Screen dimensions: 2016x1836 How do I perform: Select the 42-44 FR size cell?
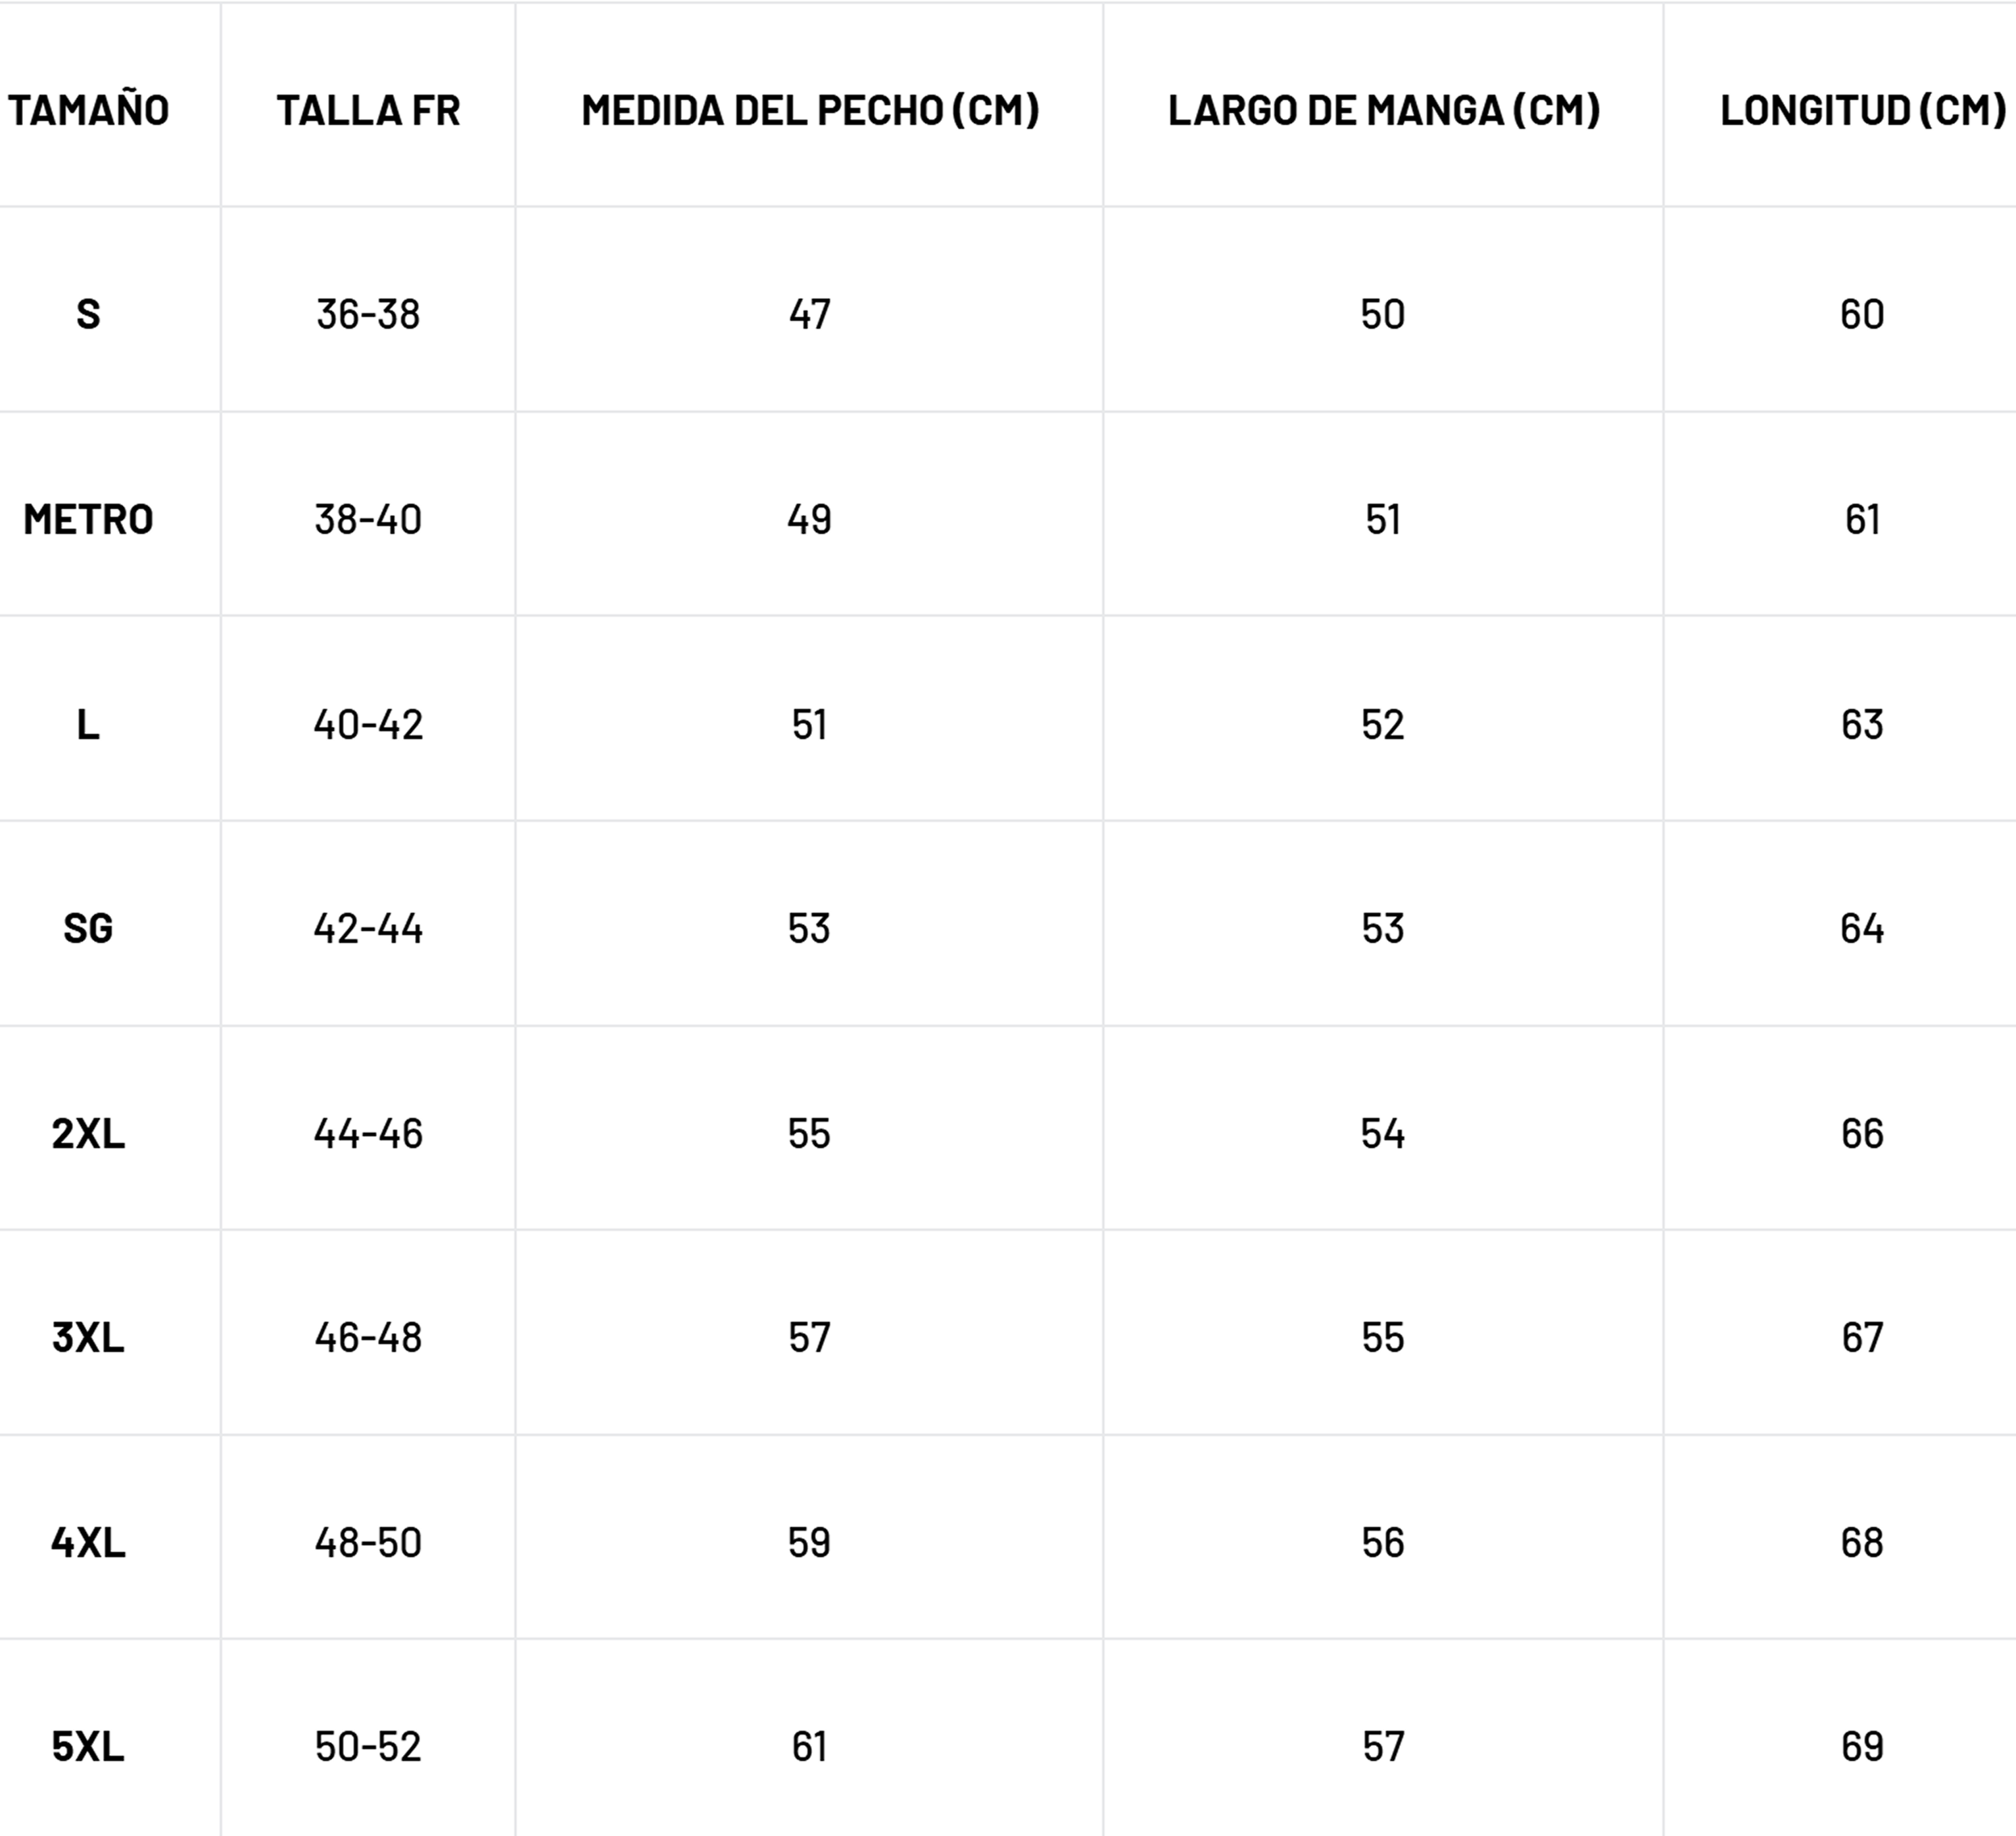coord(368,928)
